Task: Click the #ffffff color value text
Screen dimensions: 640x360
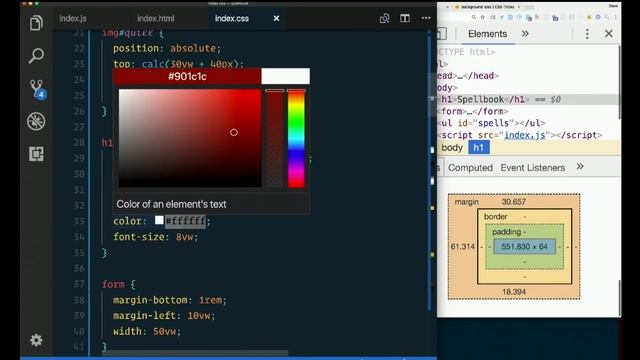Action: click(186, 221)
